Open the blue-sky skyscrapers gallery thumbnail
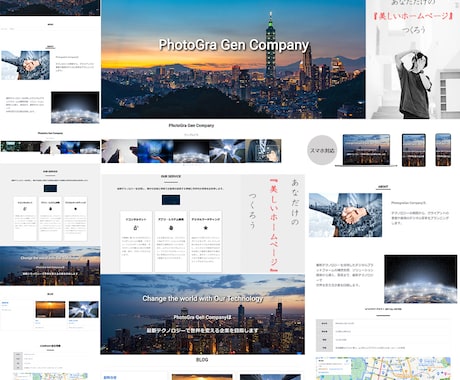 point(227,151)
